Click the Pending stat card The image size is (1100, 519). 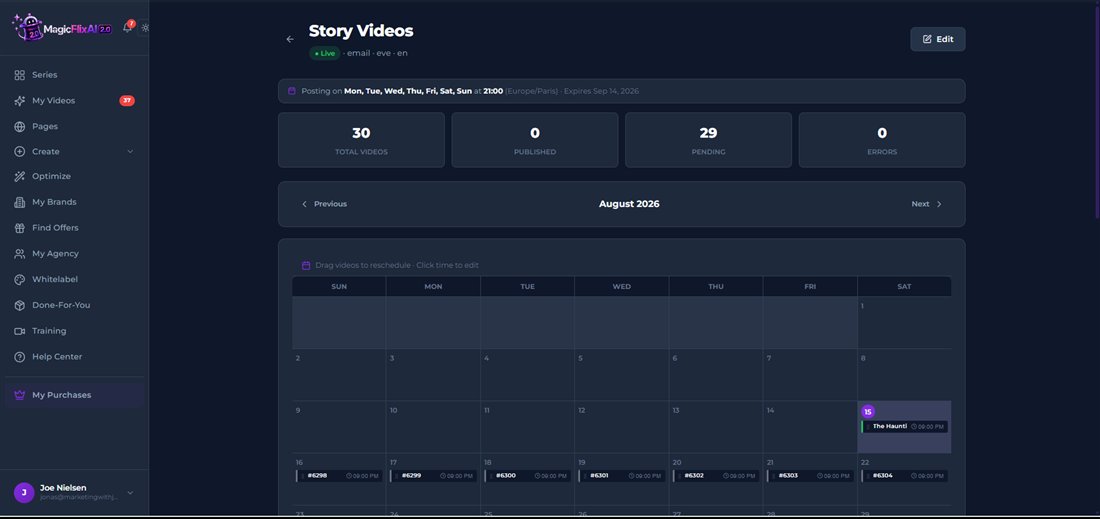[708, 140]
